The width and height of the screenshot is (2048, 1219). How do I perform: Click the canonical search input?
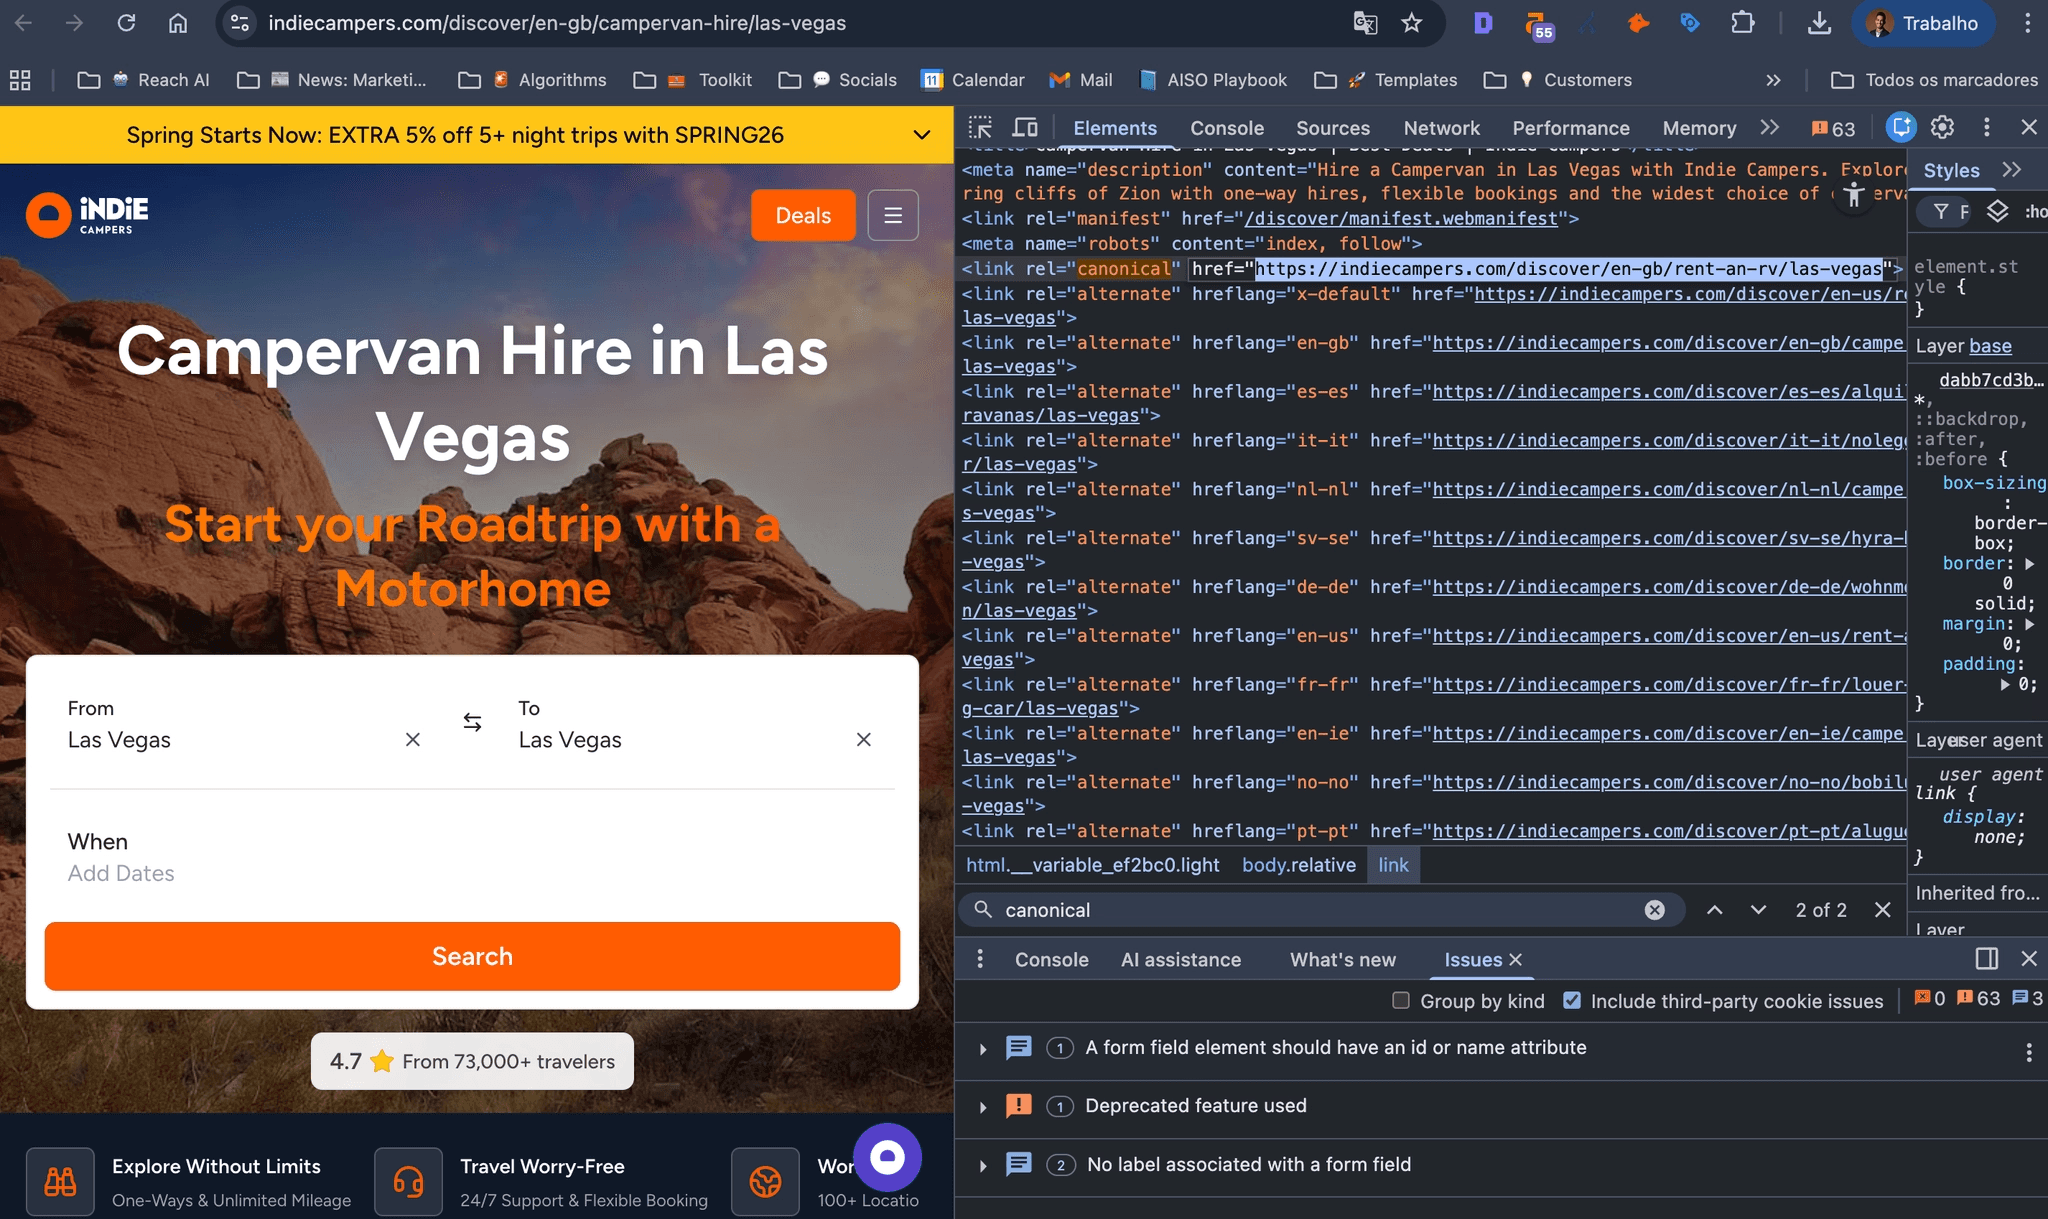[1320, 910]
